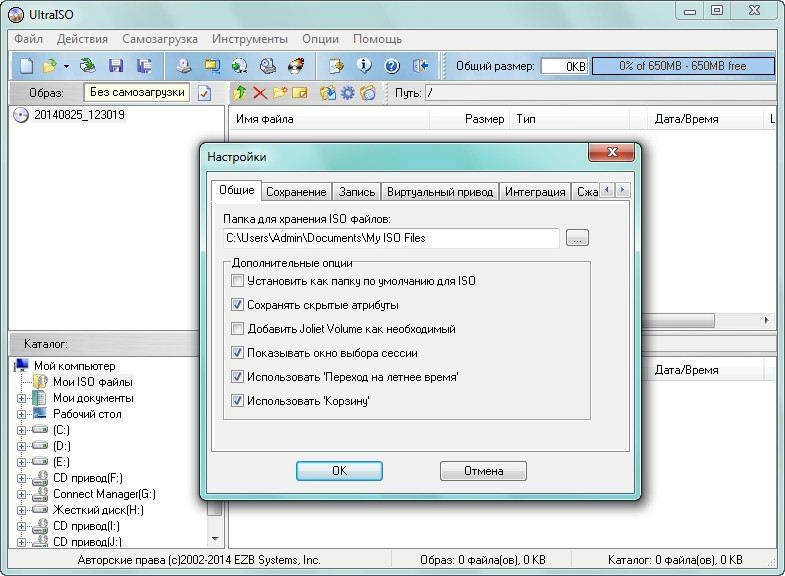Open the 'Действия' menu
The width and height of the screenshot is (785, 576).
82,39
